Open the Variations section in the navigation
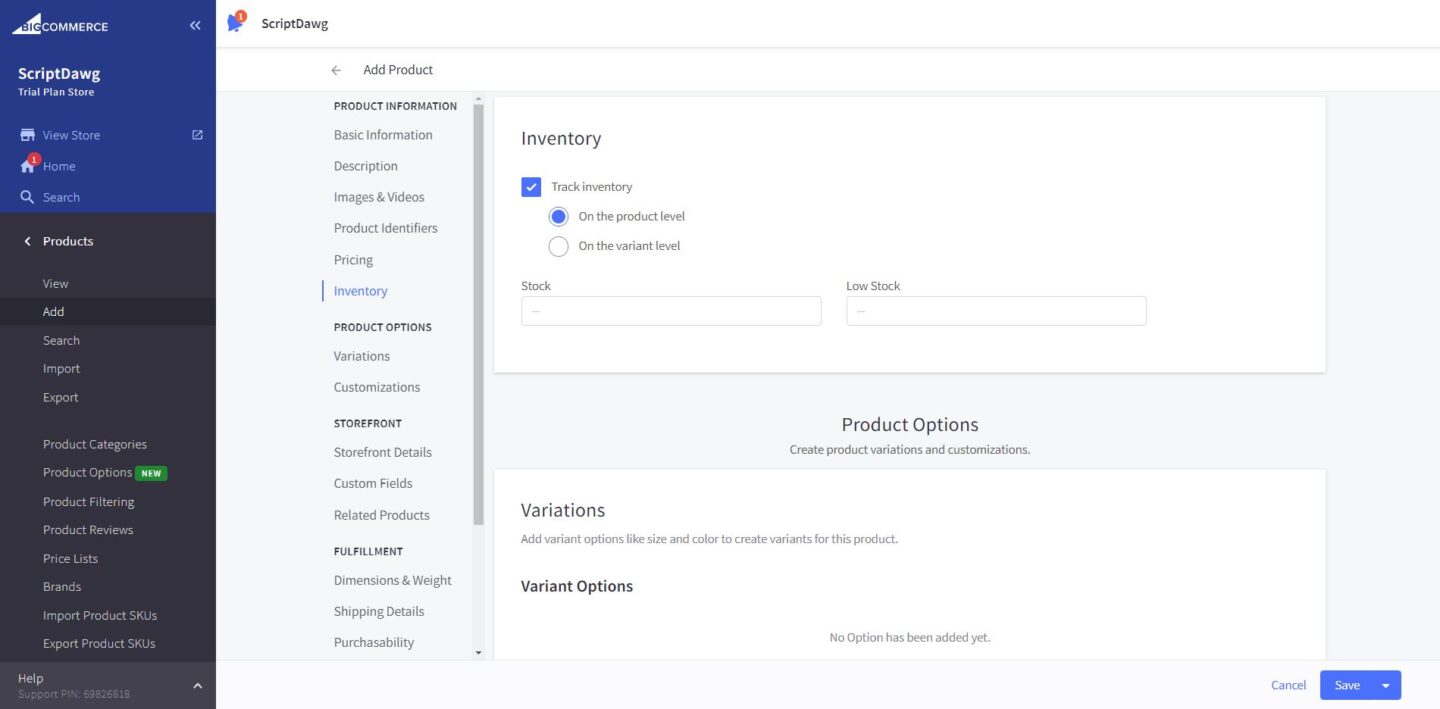This screenshot has height=709, width=1440. pyautogui.click(x=361, y=356)
